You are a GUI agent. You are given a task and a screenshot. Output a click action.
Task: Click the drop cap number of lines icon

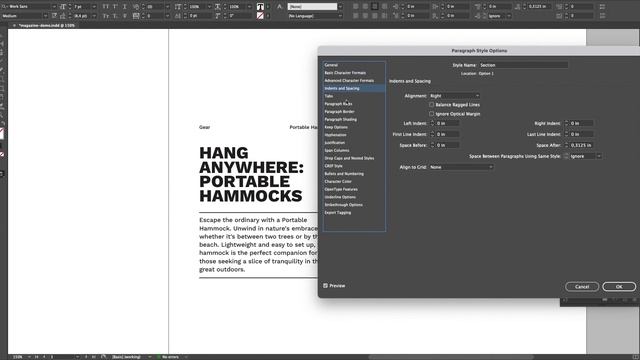tap(559, 7)
